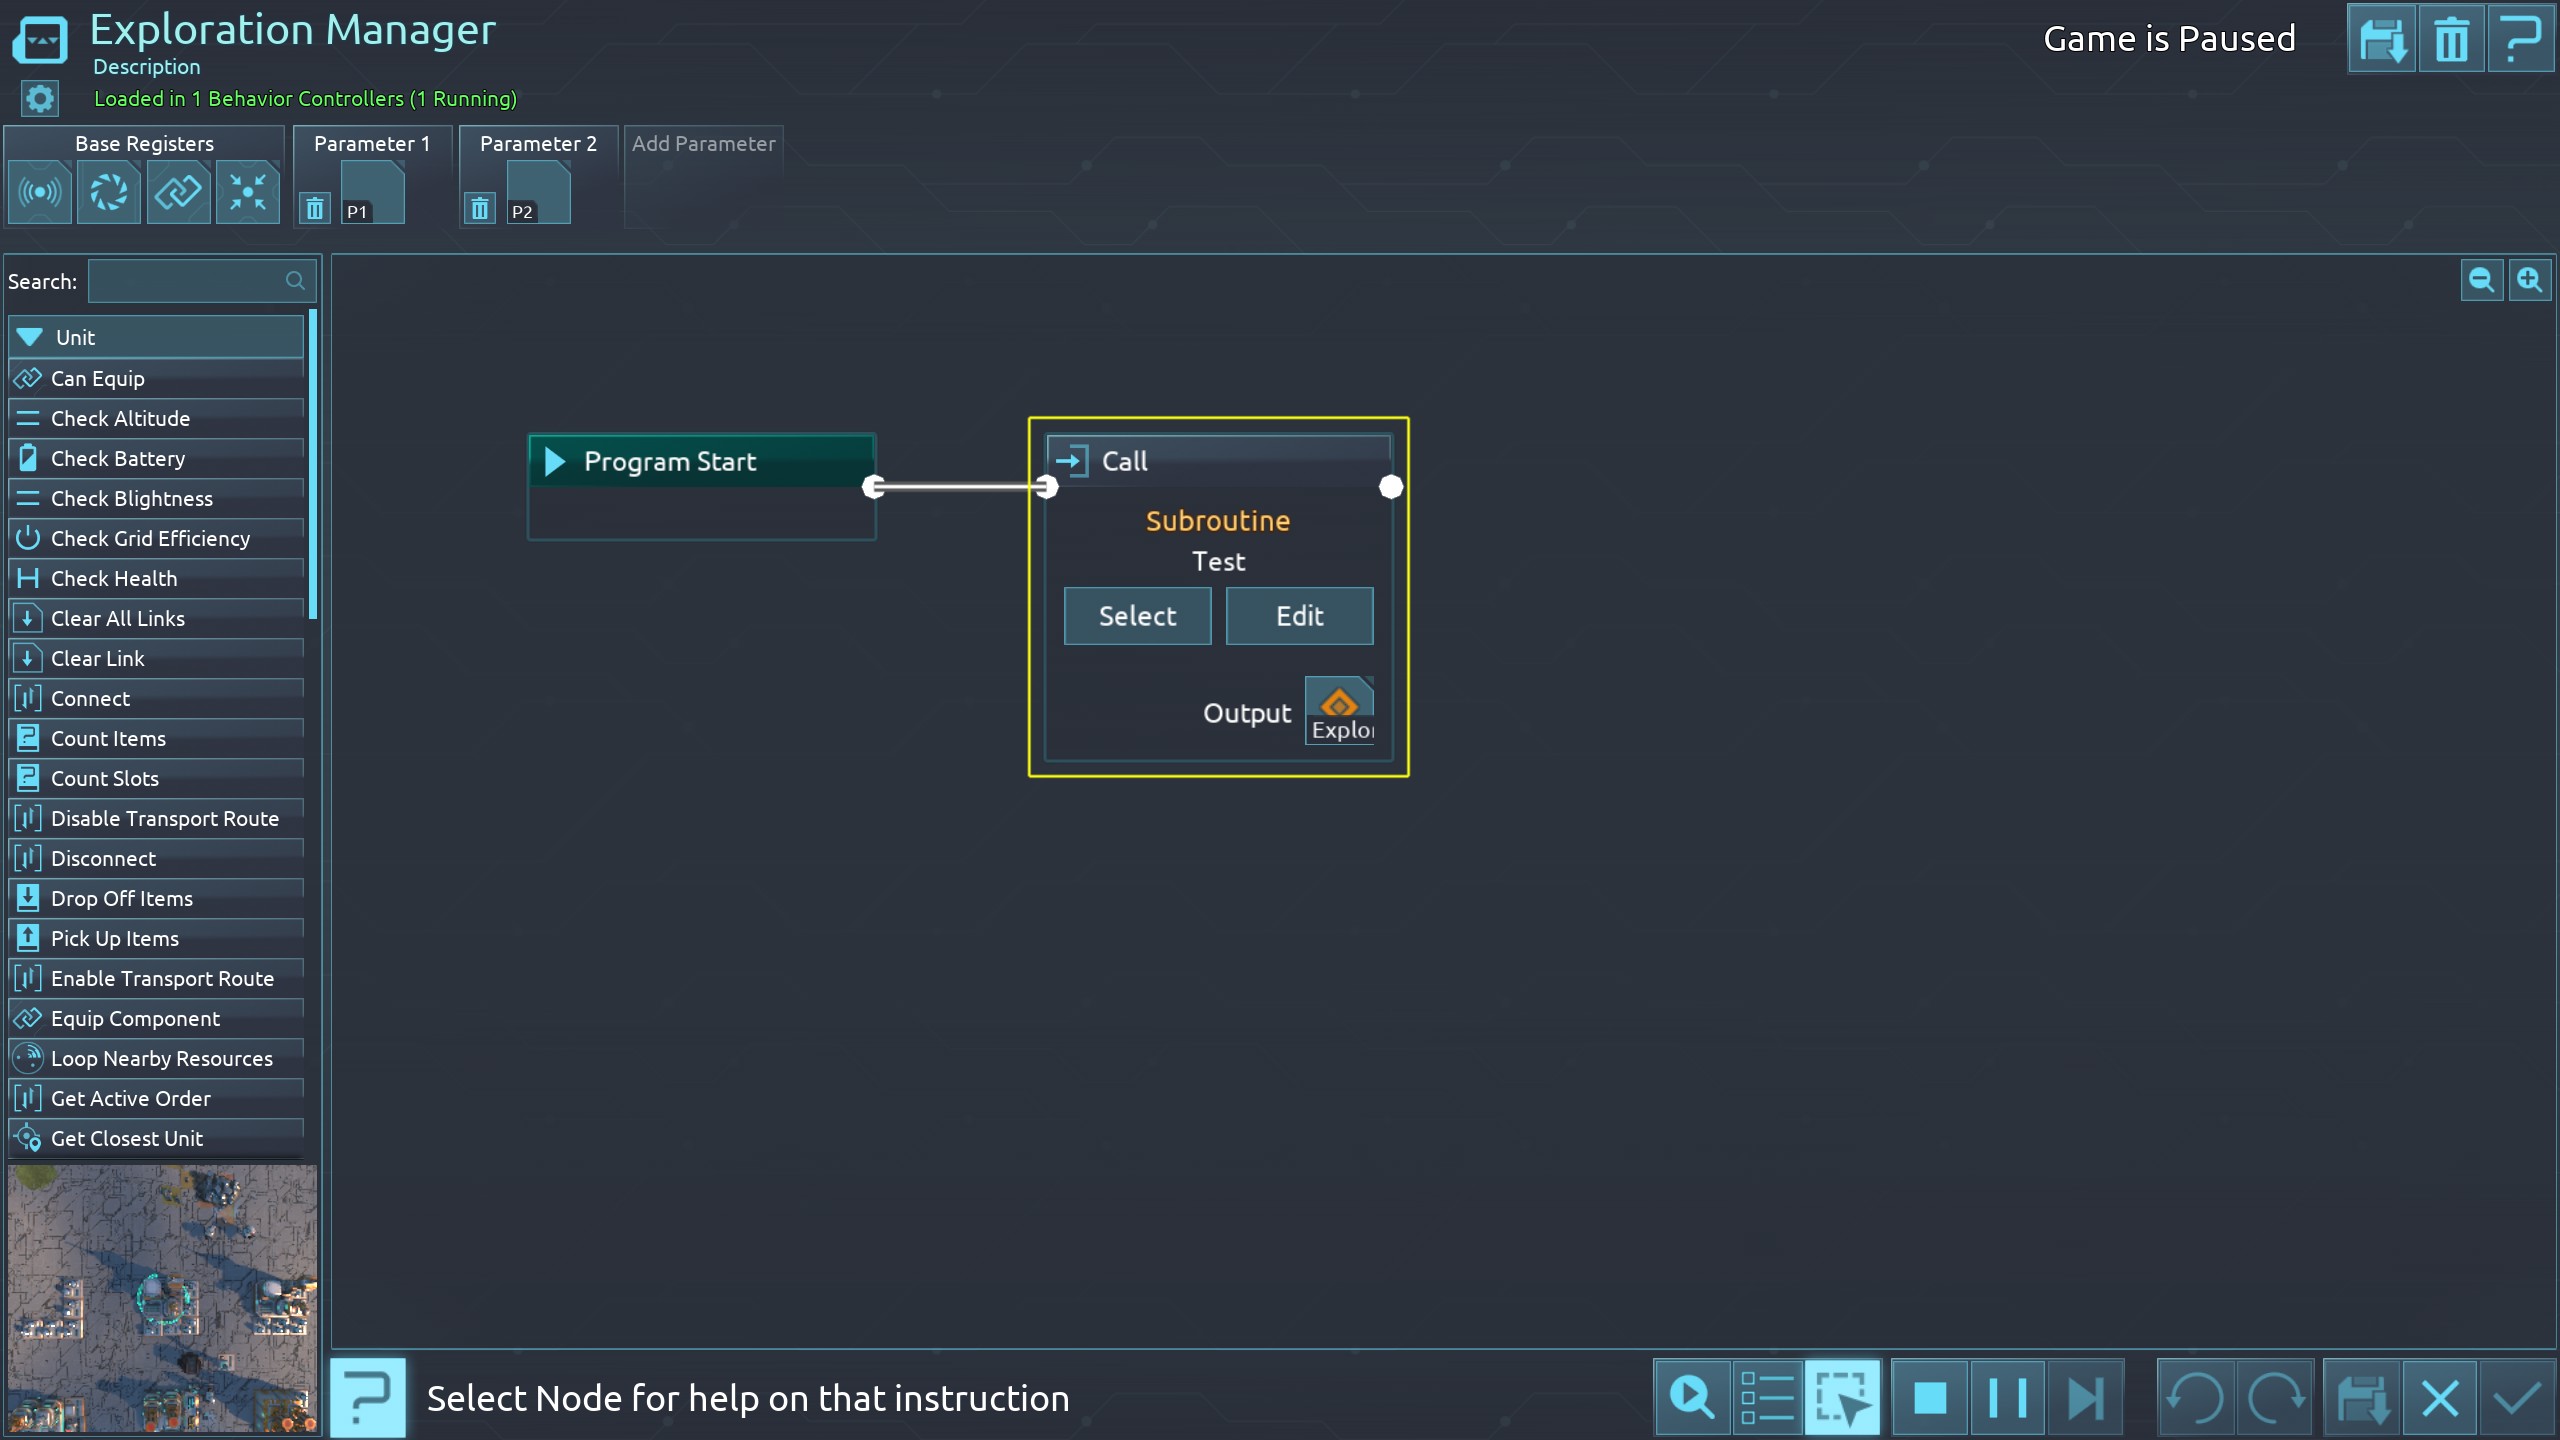Open the settings gear under the title
The width and height of the screenshot is (2560, 1440).
tap(40, 99)
